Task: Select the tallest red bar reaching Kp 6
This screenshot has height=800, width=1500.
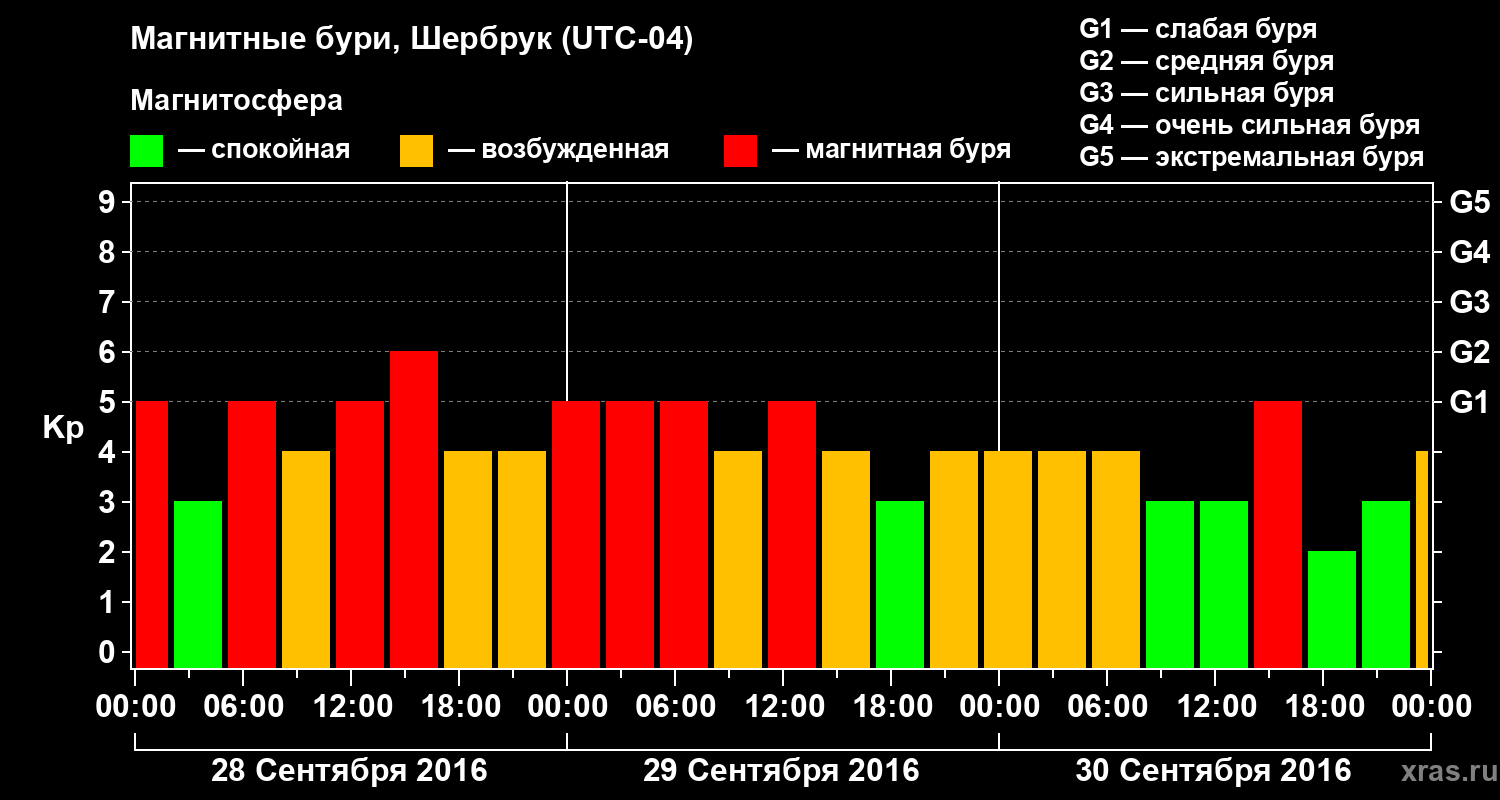Action: [x=414, y=510]
